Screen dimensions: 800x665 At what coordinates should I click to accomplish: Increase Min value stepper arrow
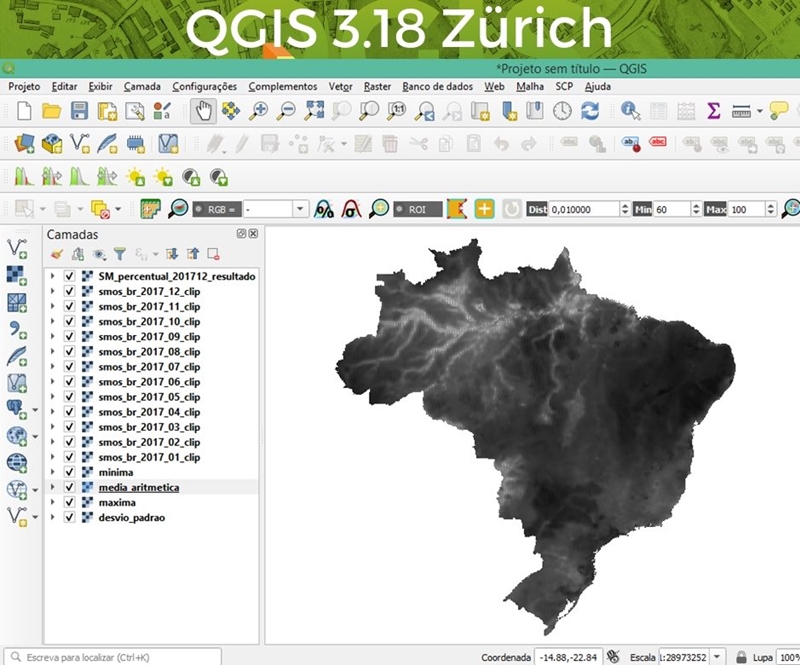pyautogui.click(x=696, y=205)
